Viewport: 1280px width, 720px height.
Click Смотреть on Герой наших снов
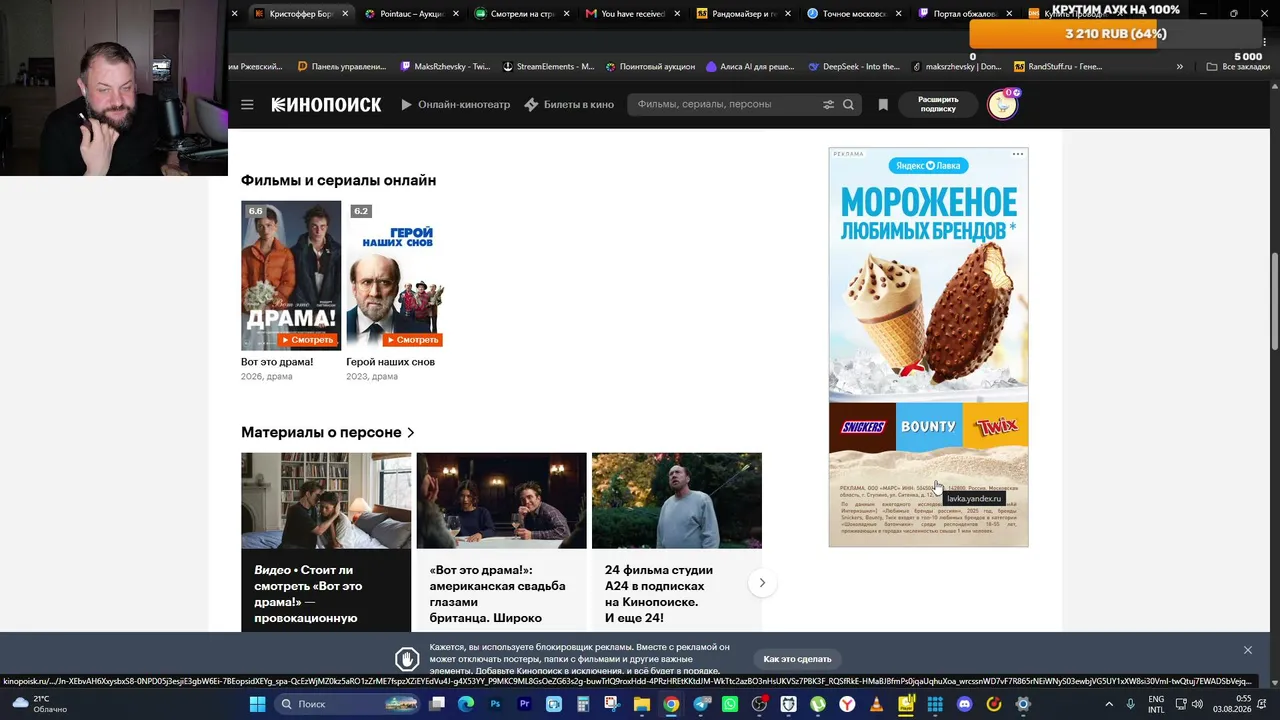pos(412,340)
